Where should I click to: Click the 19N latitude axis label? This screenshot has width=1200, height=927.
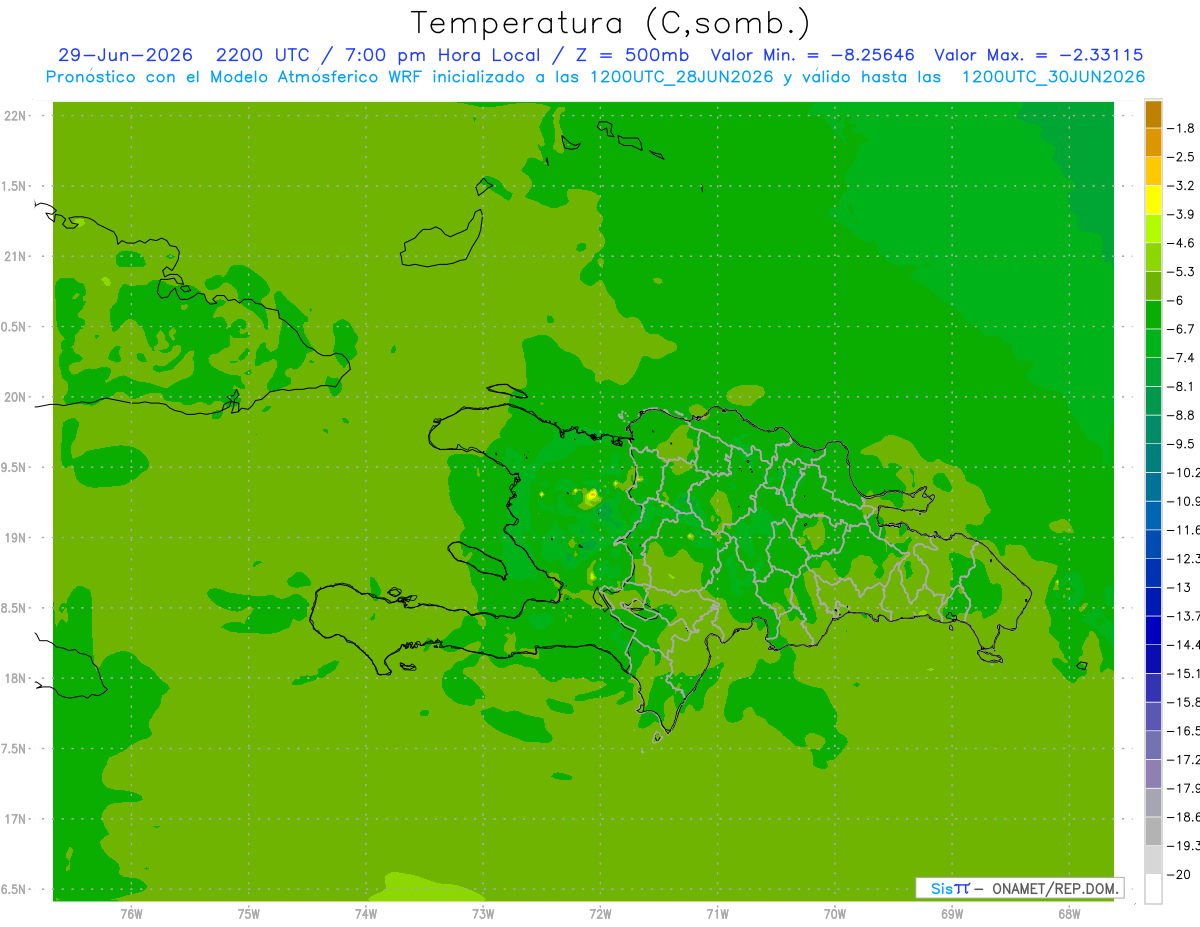[15, 538]
